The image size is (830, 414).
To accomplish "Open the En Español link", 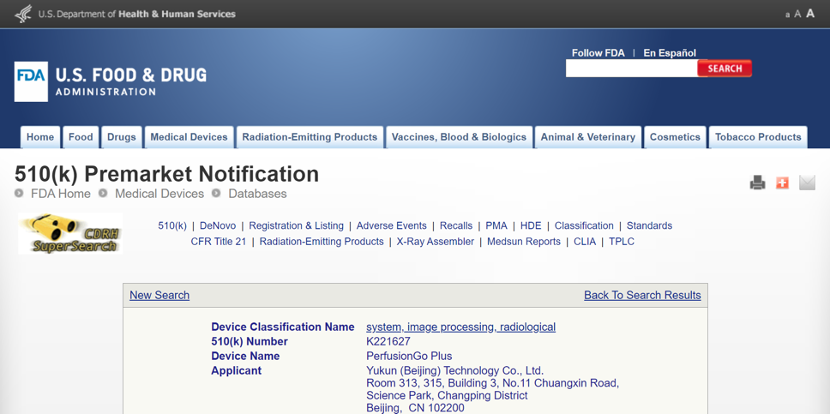I will click(x=669, y=53).
